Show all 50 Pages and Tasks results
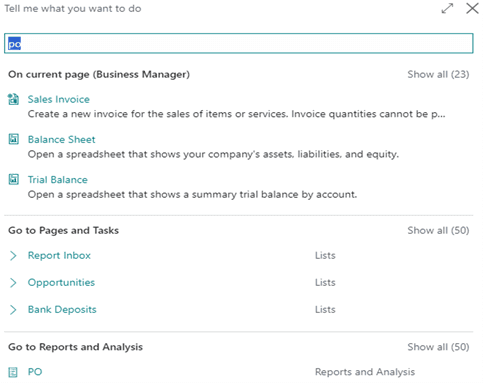The width and height of the screenshot is (483, 383). pyautogui.click(x=438, y=230)
